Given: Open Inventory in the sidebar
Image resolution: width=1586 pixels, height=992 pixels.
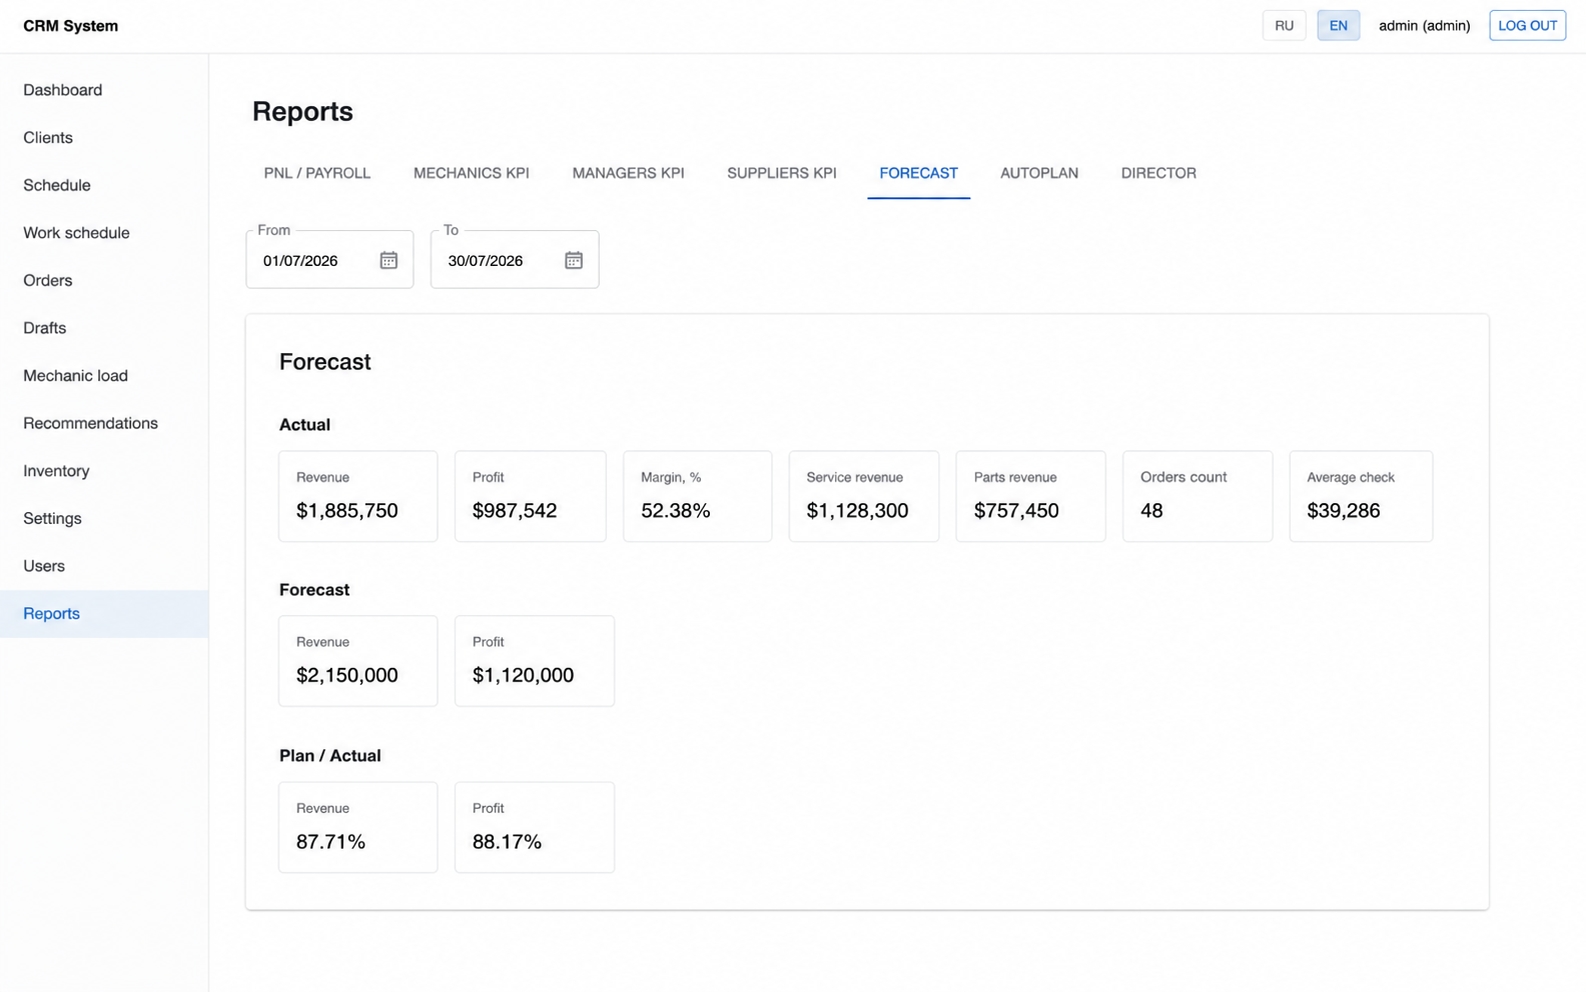Looking at the screenshot, I should tap(104, 471).
